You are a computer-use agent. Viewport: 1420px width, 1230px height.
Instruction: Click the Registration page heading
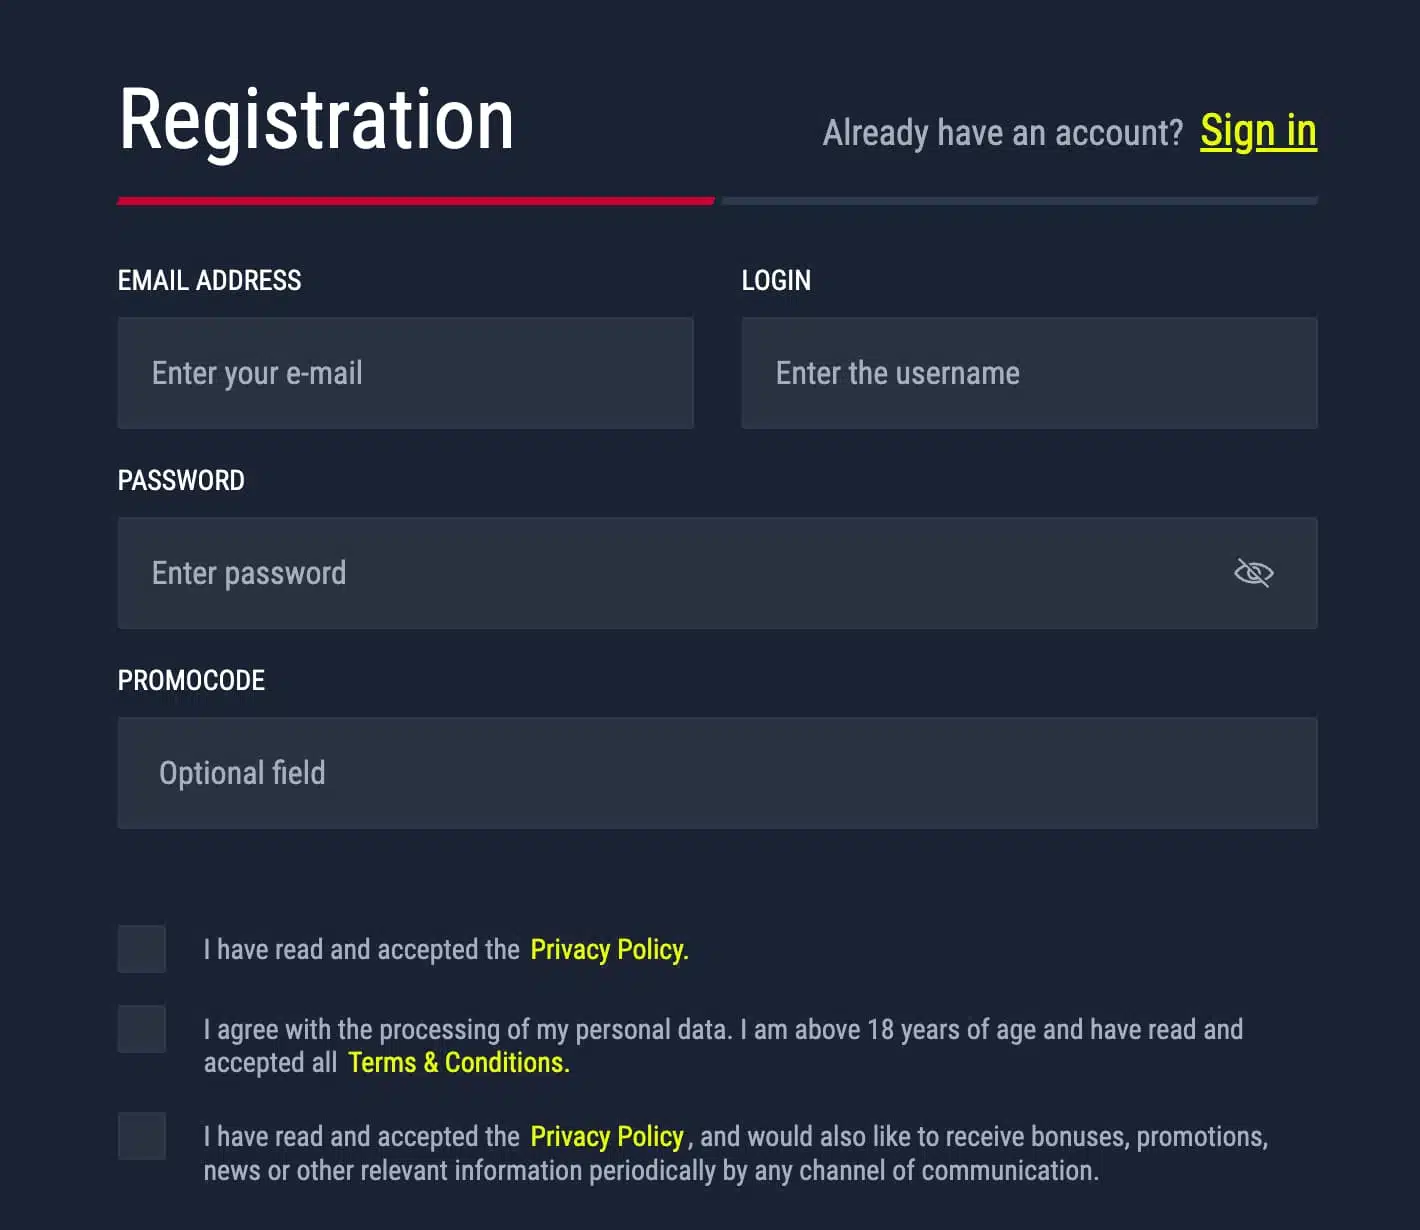point(316,121)
